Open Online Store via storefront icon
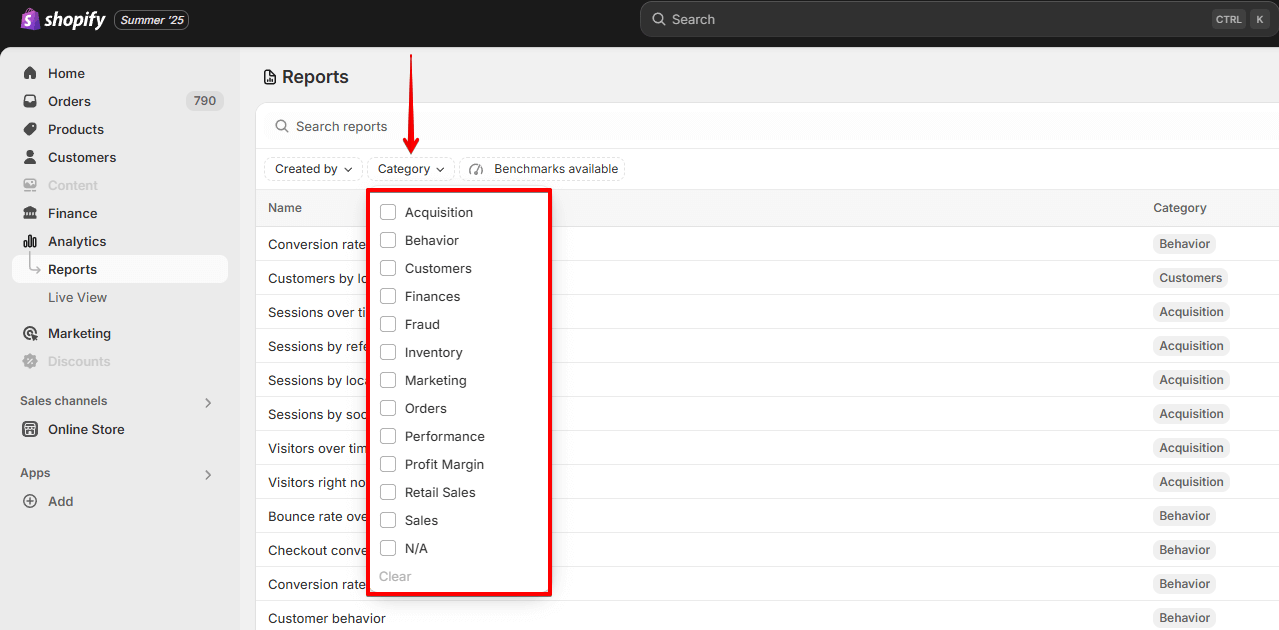 pyautogui.click(x=30, y=429)
